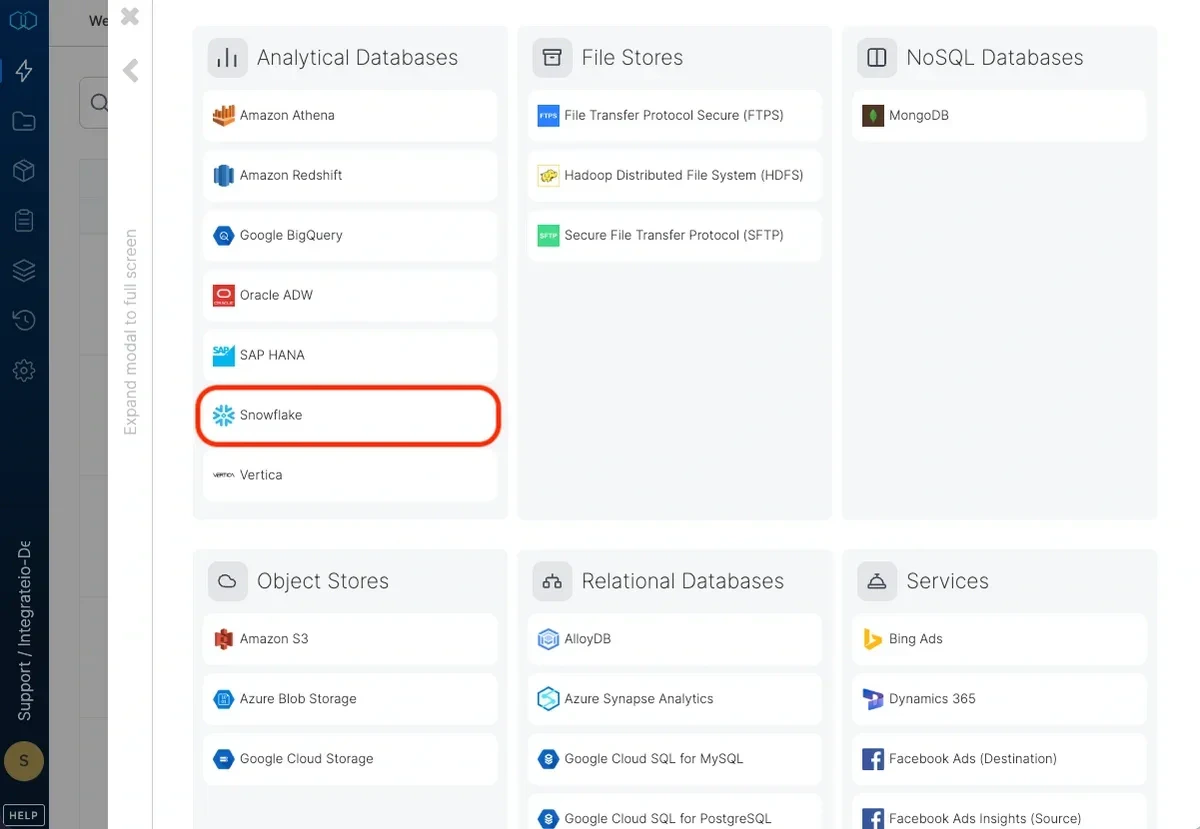
Task: Choose the MongoDB connection
Action: (x=999, y=115)
